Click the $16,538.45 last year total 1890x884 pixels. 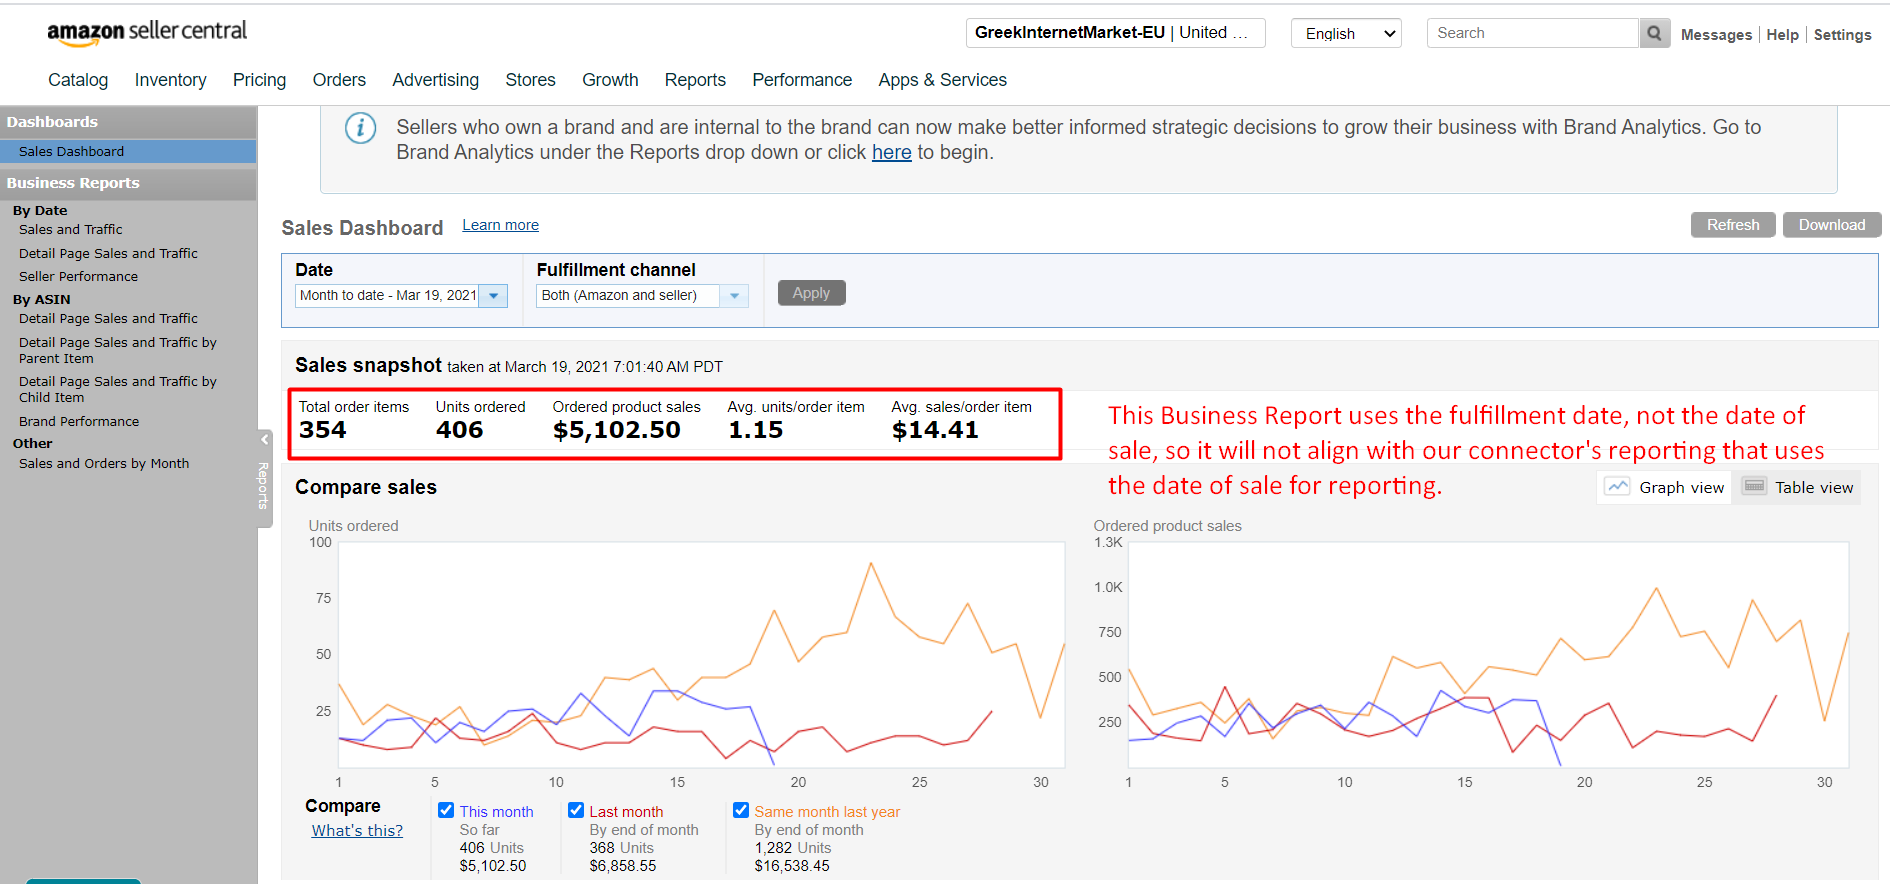(x=792, y=866)
